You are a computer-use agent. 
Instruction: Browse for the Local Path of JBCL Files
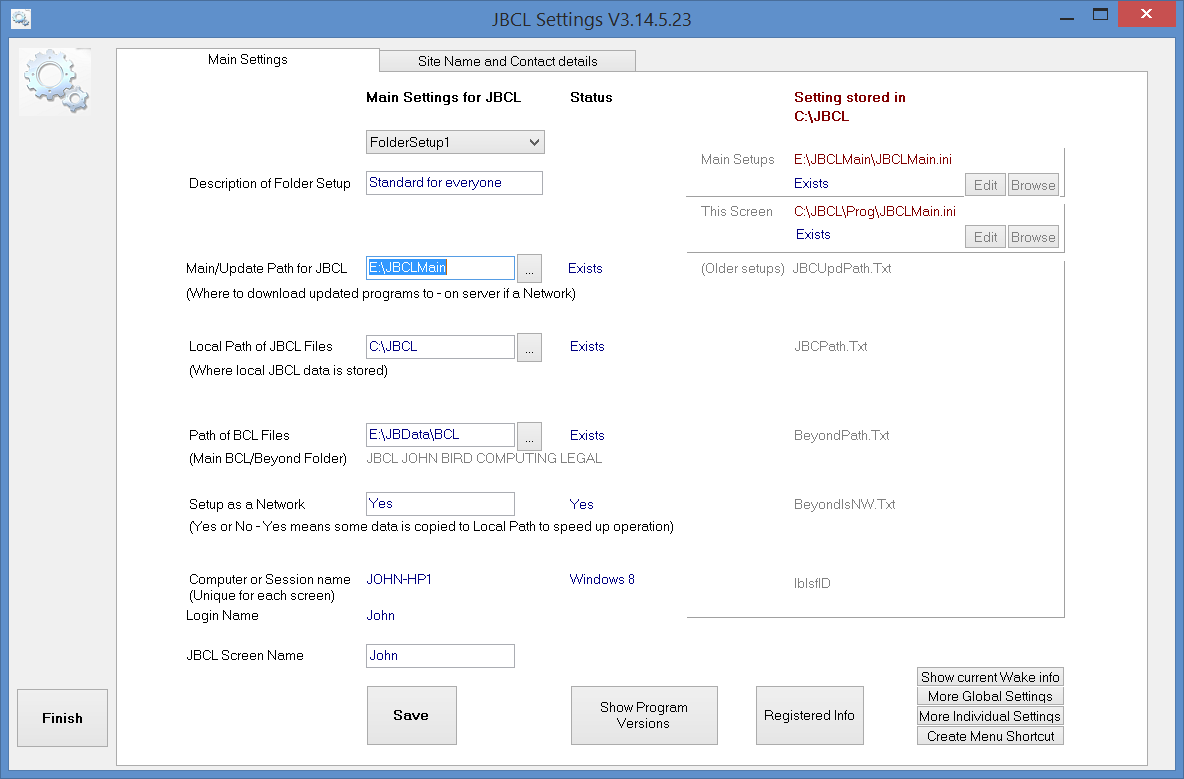529,347
